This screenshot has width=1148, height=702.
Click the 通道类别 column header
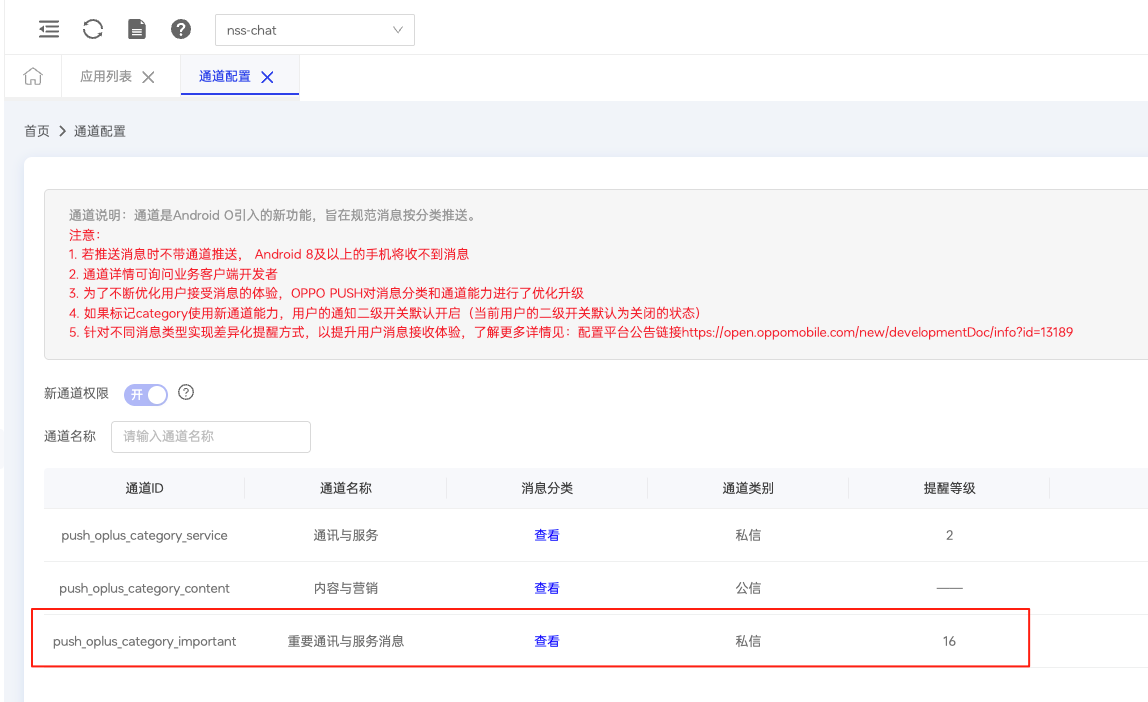point(748,488)
